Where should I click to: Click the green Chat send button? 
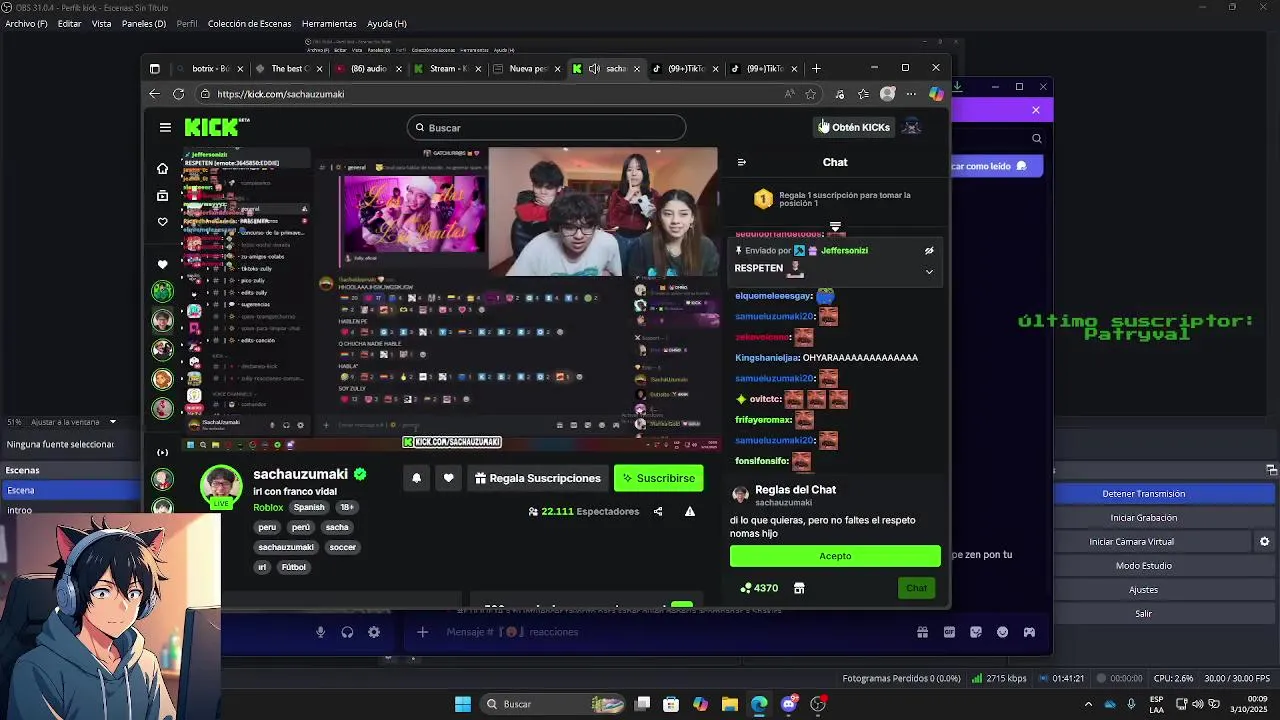pyautogui.click(x=916, y=588)
